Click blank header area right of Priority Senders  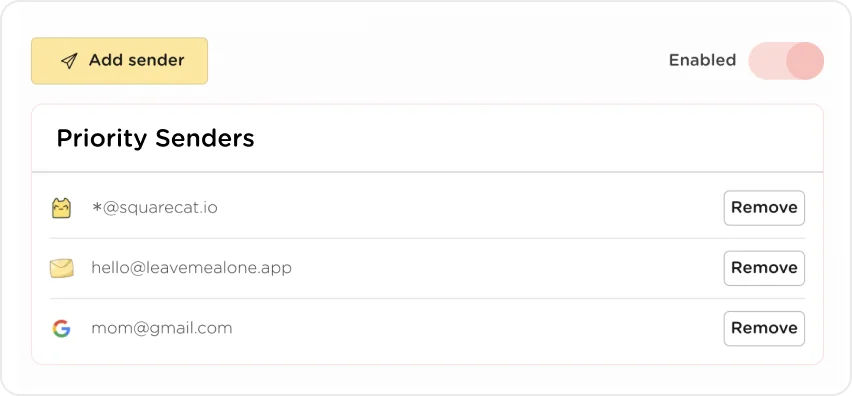pos(538,139)
